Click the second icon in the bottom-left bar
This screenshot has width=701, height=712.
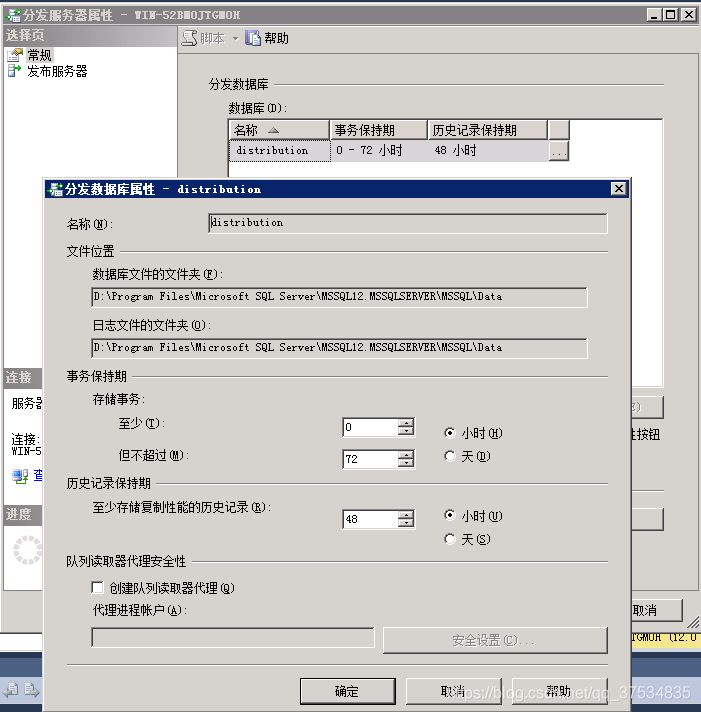(31, 690)
